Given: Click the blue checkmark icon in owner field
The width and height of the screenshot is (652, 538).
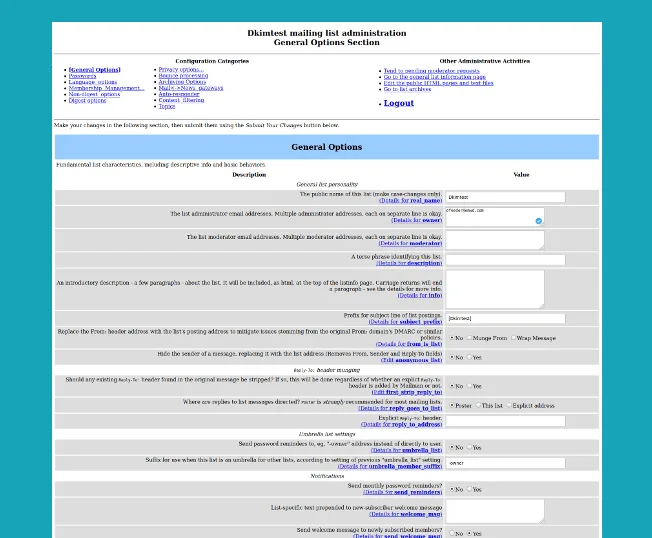Looking at the screenshot, I should pos(538,221).
